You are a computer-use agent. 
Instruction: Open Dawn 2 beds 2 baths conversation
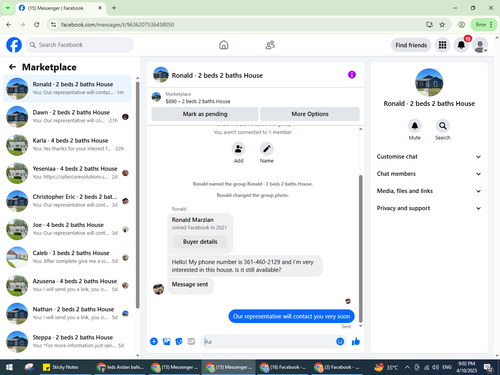coord(67,116)
